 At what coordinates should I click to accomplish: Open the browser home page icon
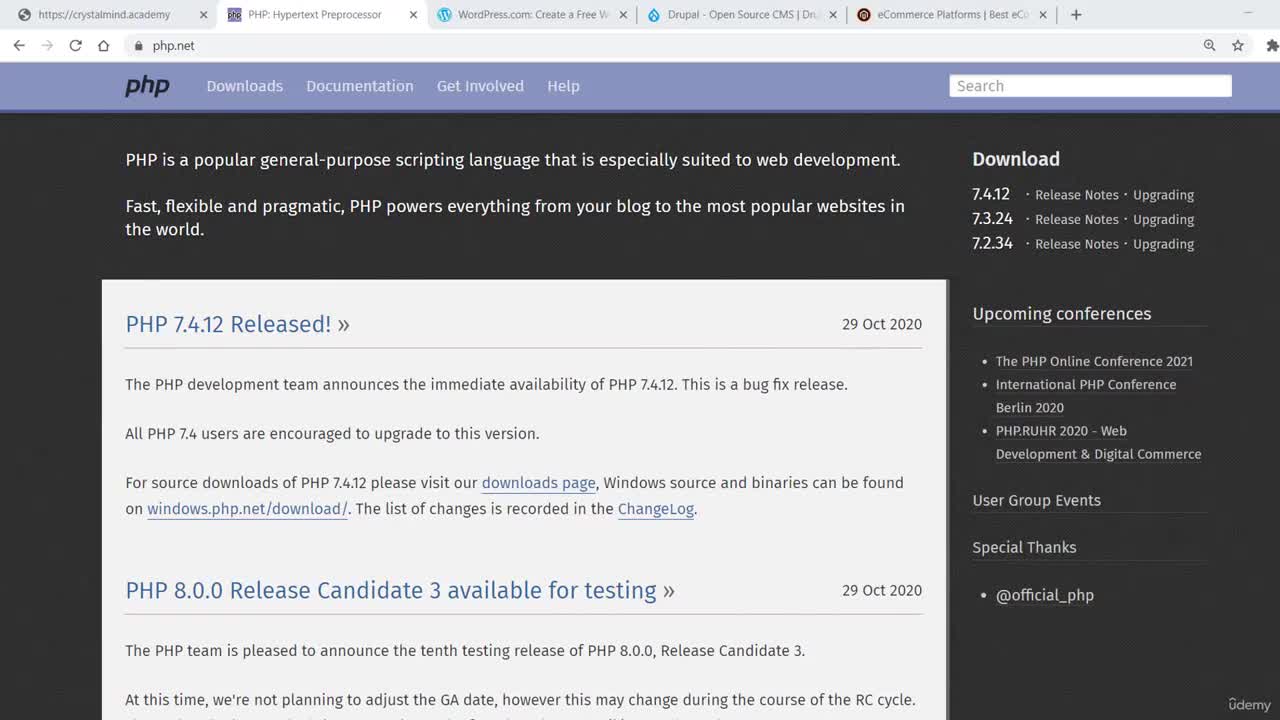pyautogui.click(x=103, y=46)
